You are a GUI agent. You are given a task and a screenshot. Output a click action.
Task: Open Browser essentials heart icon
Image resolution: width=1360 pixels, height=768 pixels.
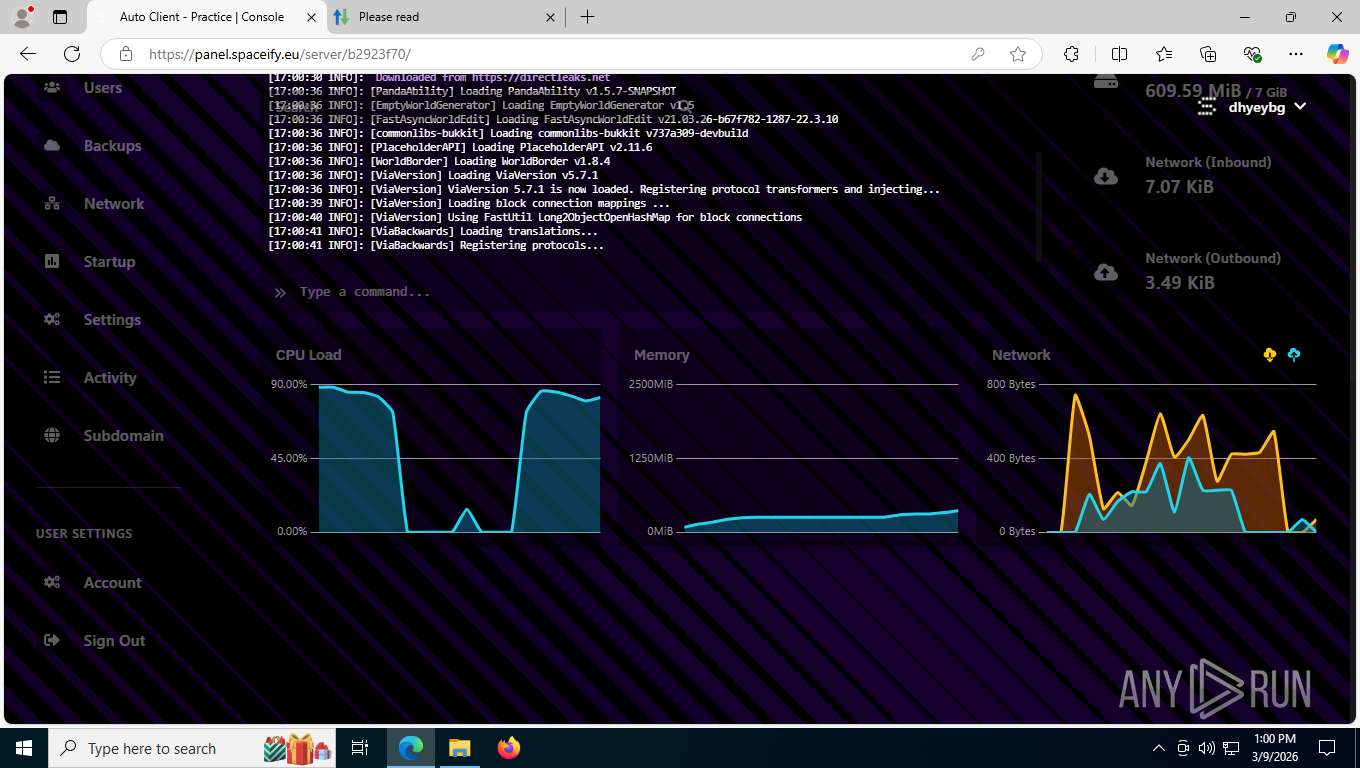pos(1252,54)
